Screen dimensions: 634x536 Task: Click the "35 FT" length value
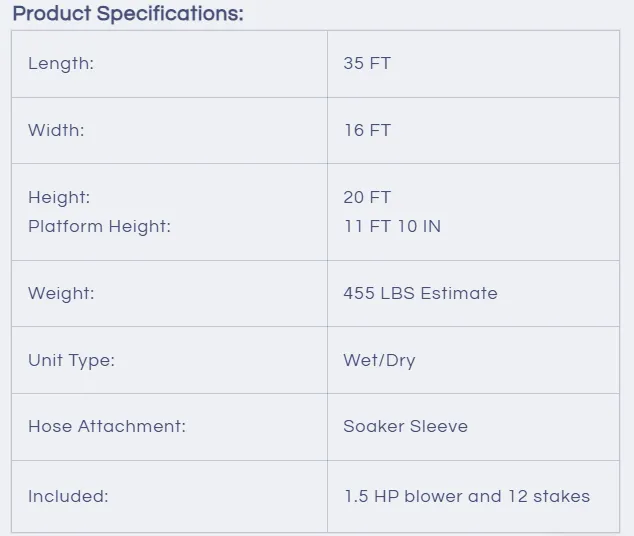pyautogui.click(x=367, y=63)
